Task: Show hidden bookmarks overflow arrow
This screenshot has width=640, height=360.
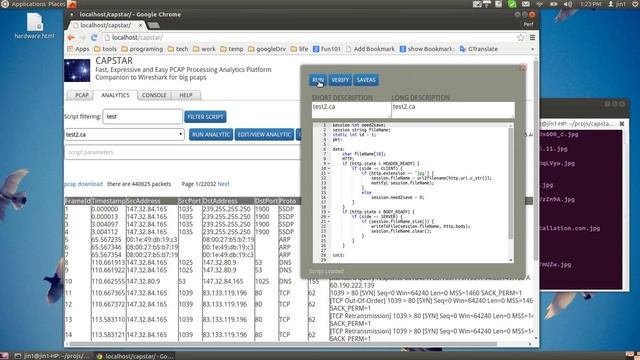Action: pyautogui.click(x=532, y=49)
